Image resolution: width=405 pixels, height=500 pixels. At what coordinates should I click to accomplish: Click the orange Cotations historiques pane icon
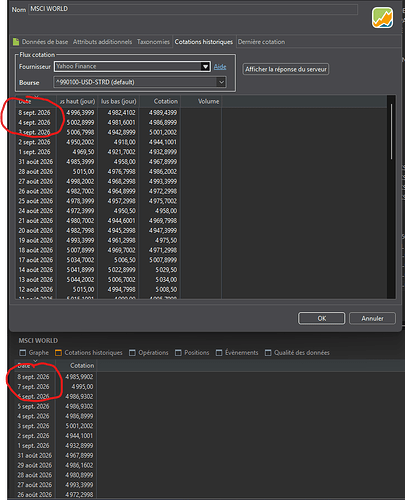click(58, 353)
